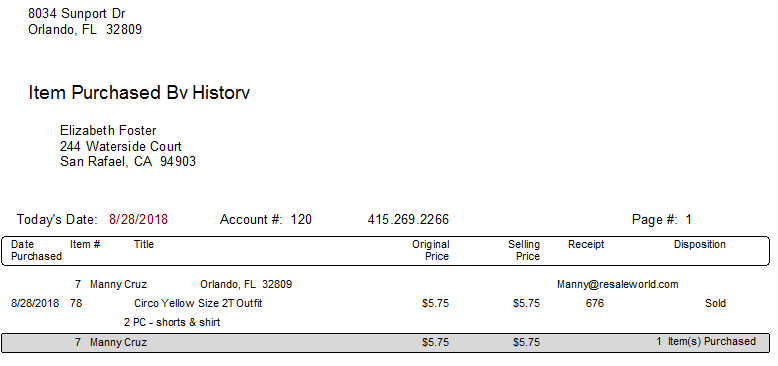Click the Item # column header

85,244
